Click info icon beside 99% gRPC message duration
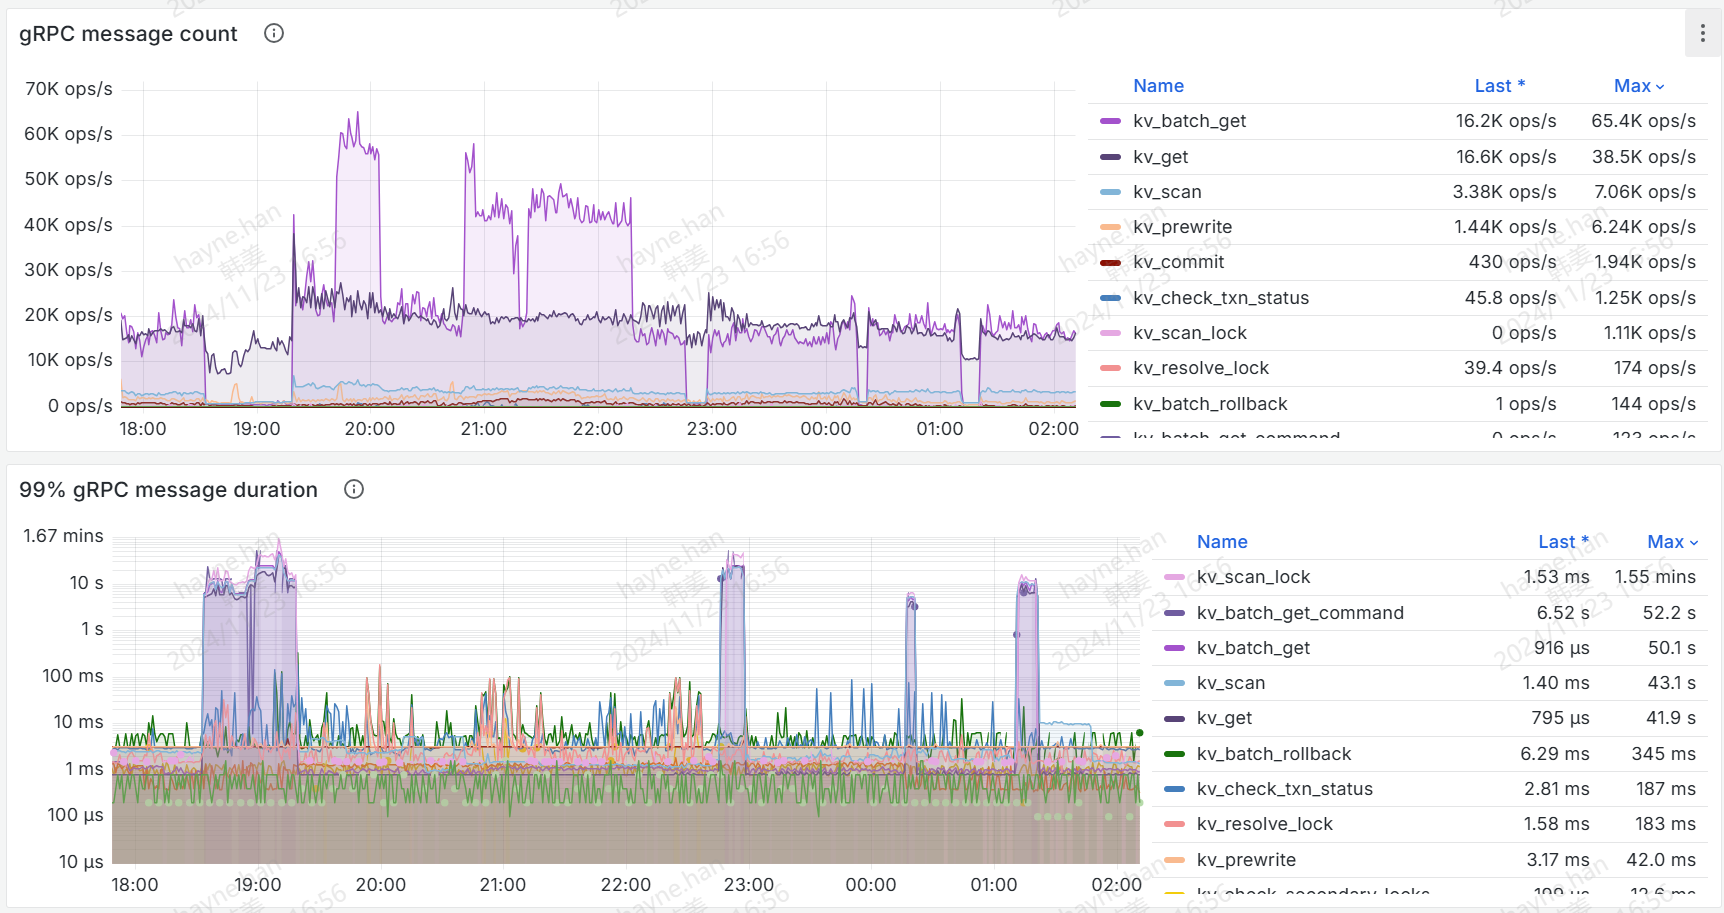Viewport: 1724px width, 913px height. point(354,489)
